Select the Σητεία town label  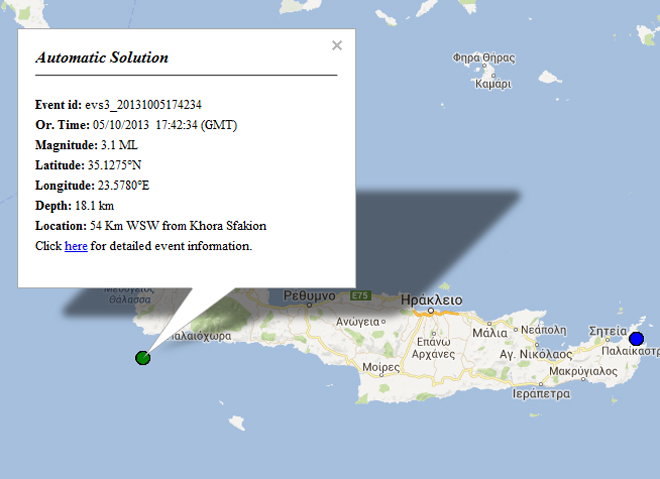point(607,329)
